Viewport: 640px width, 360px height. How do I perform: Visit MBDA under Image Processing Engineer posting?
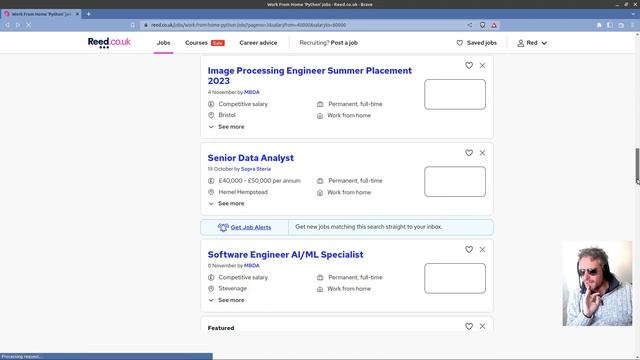pos(252,92)
